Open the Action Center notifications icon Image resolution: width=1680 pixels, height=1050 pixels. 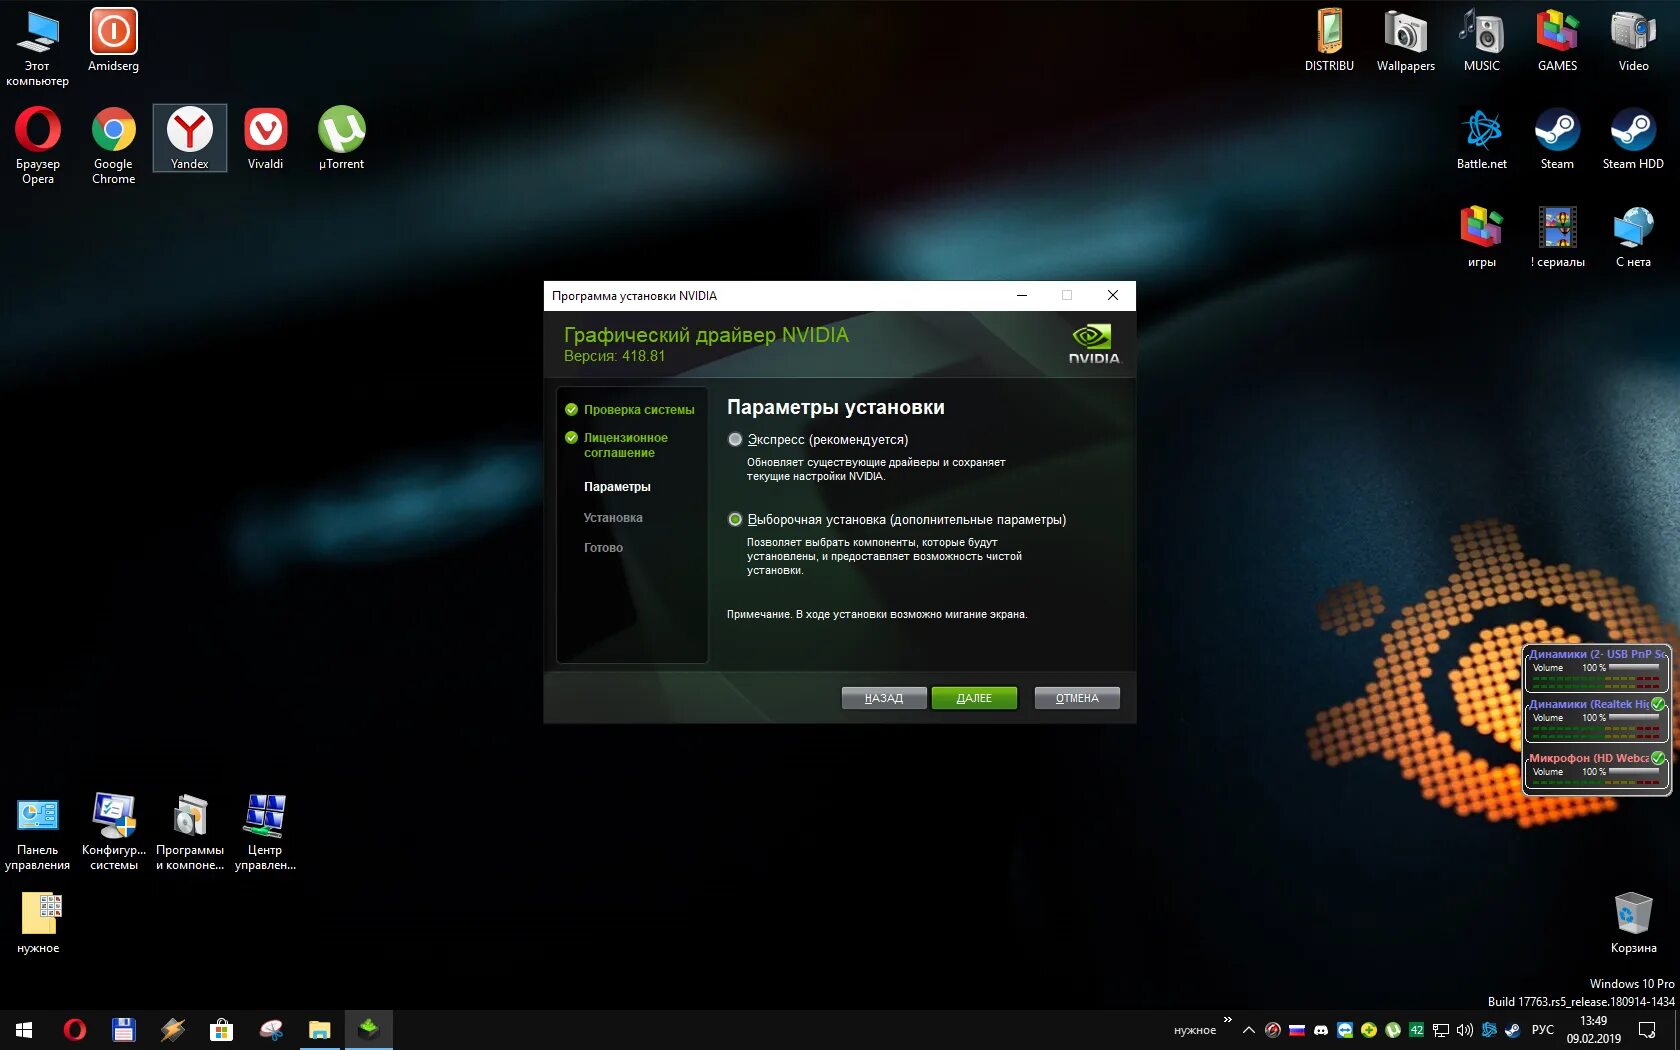[x=1647, y=1030]
